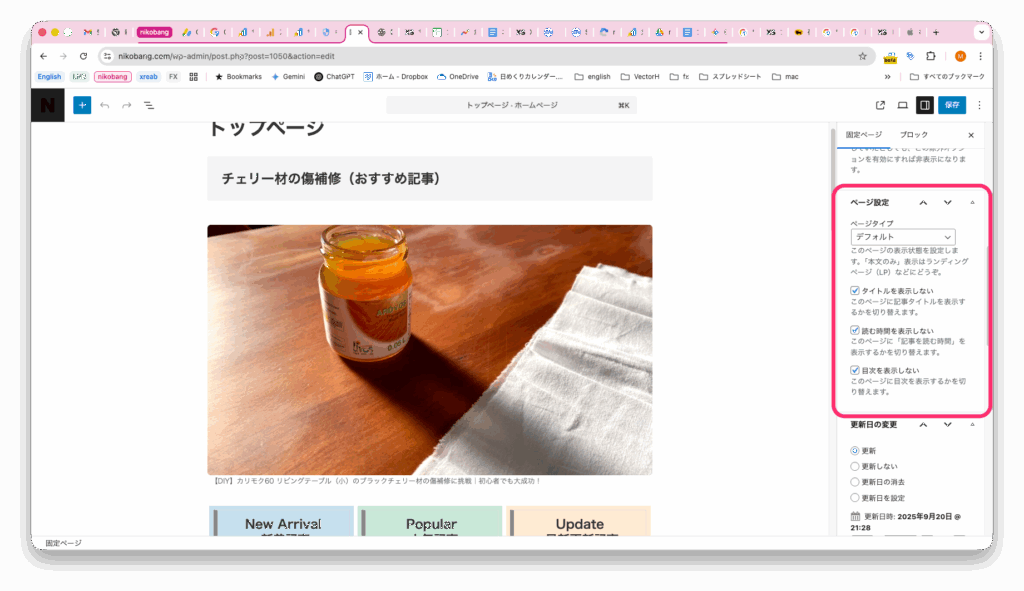This screenshot has width=1024, height=591.
Task: Switch to the ブロック tab in sidebar
Action: pos(913,134)
